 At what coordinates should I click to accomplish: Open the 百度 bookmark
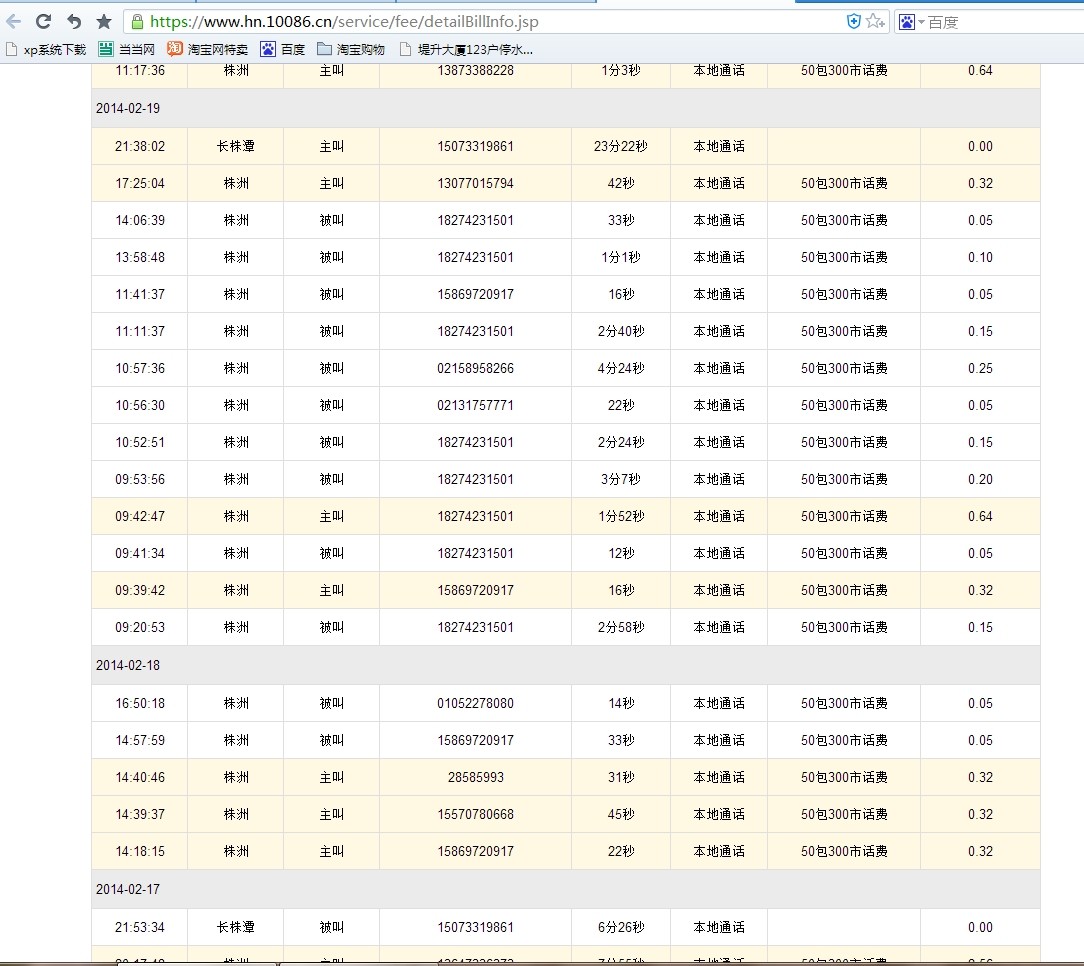pos(283,49)
